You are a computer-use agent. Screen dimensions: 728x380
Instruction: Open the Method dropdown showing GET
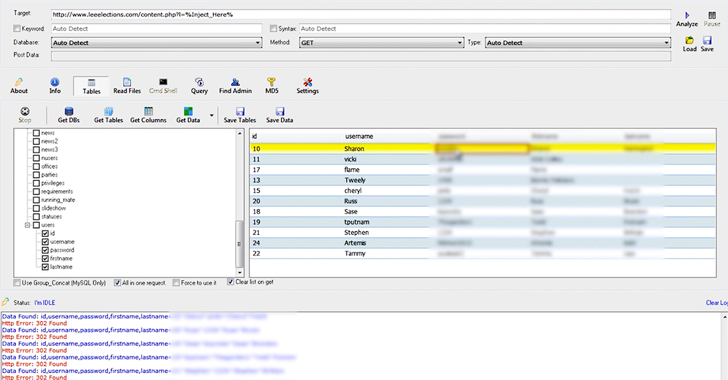click(x=382, y=43)
